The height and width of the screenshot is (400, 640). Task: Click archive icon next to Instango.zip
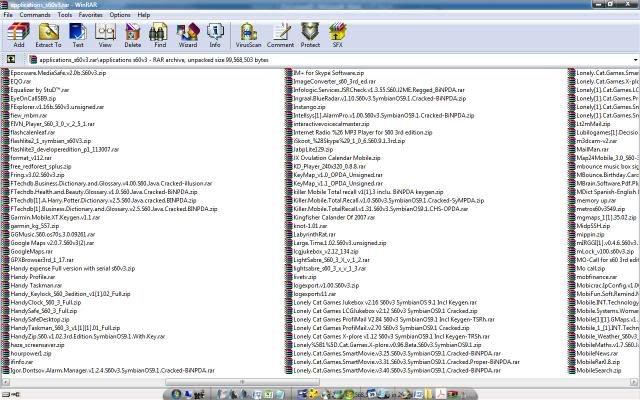point(289,107)
